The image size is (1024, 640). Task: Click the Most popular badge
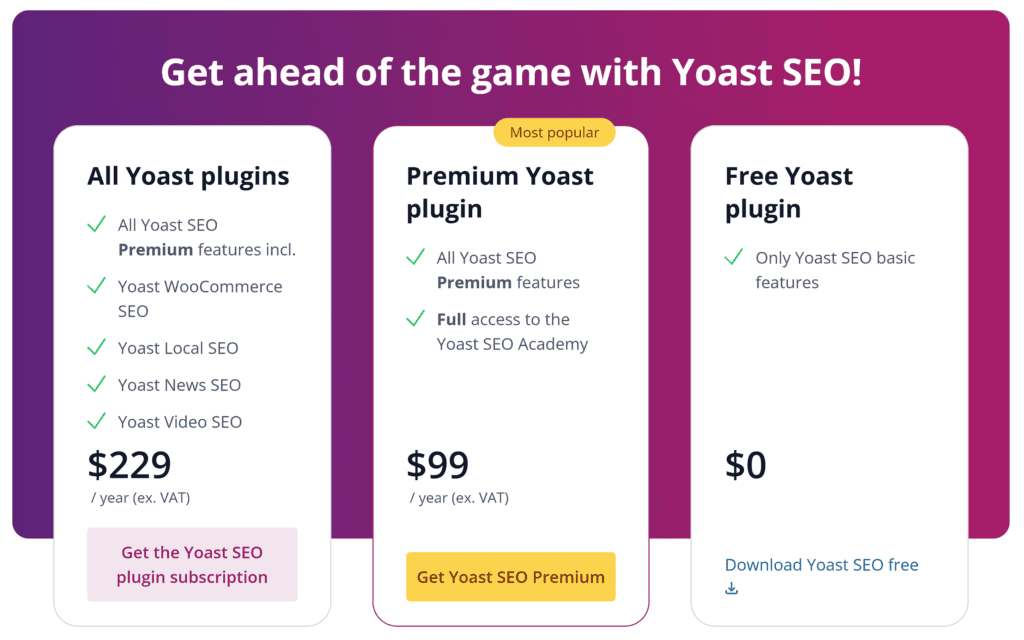(554, 132)
